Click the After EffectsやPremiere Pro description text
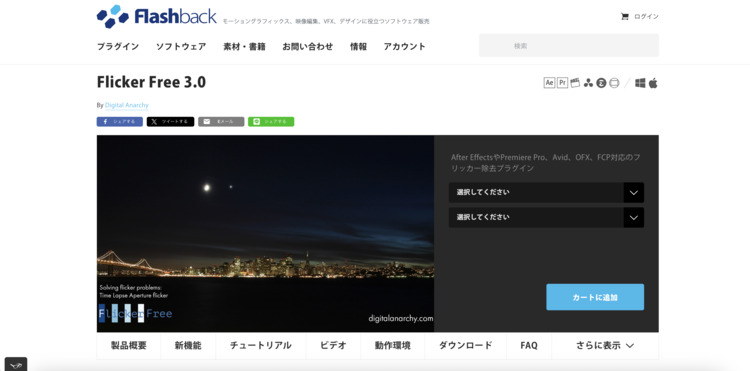Viewport: 750px width, 371px height. click(545, 163)
